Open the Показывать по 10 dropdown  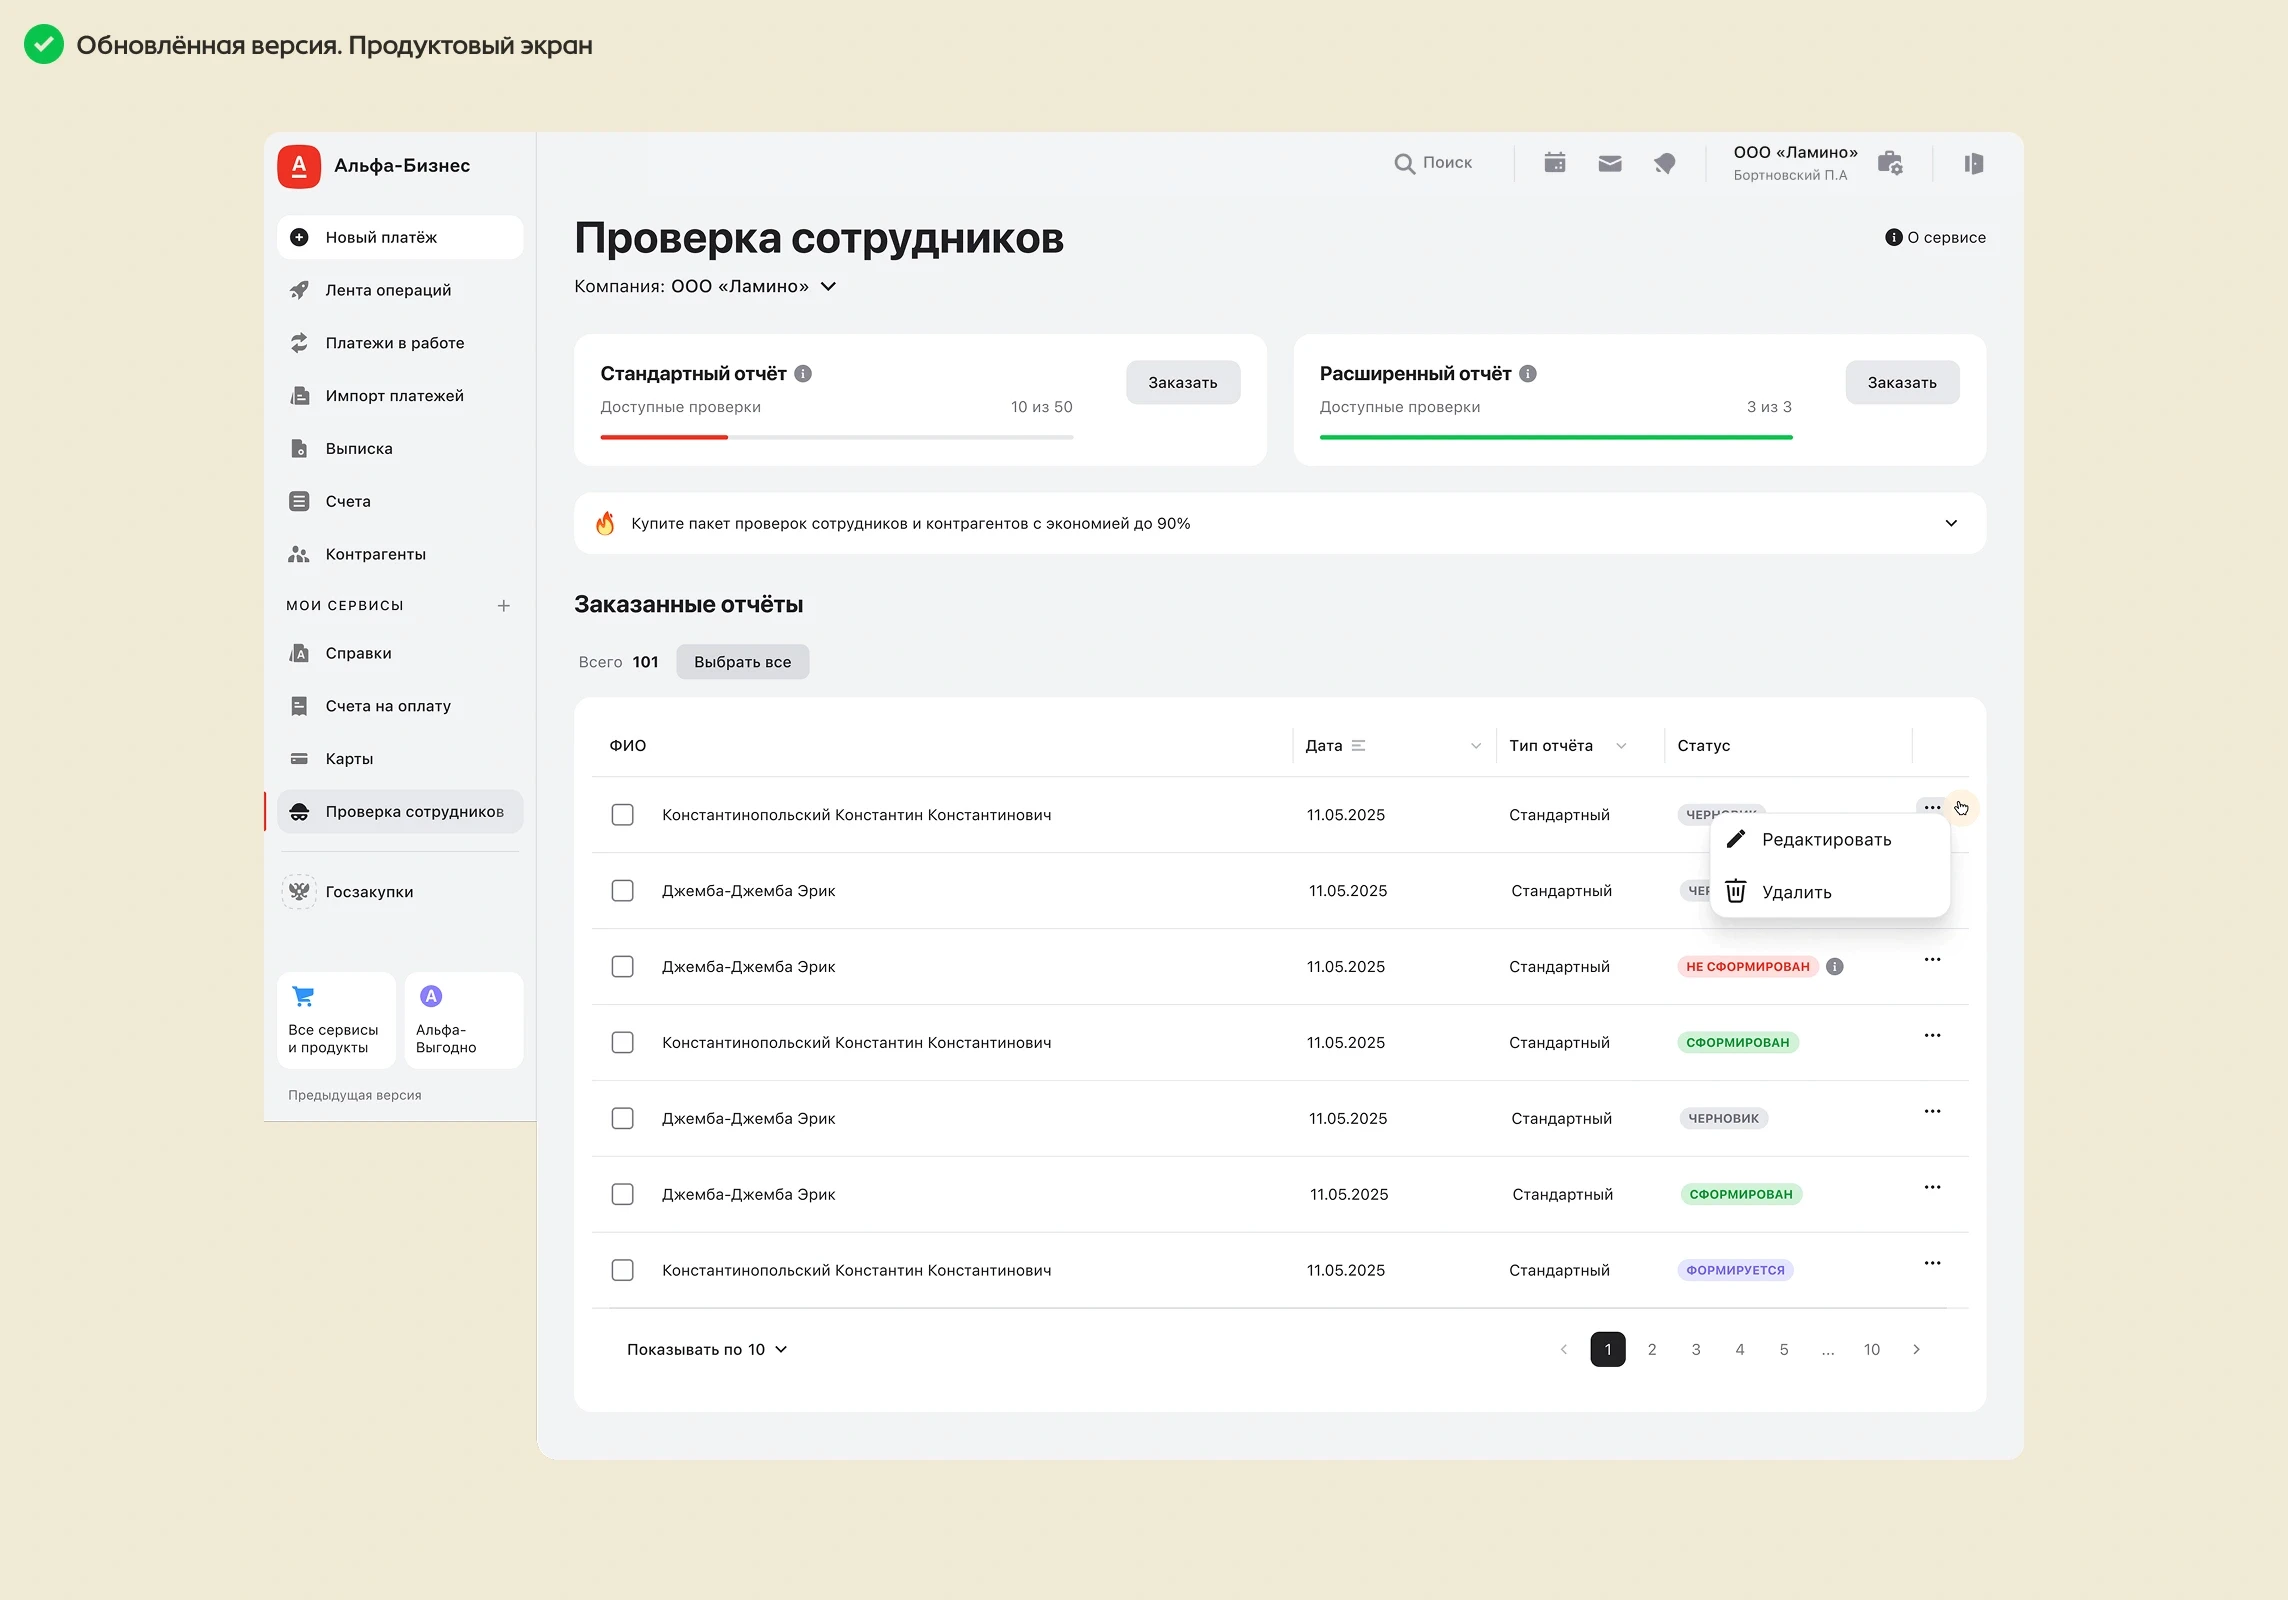(707, 1349)
